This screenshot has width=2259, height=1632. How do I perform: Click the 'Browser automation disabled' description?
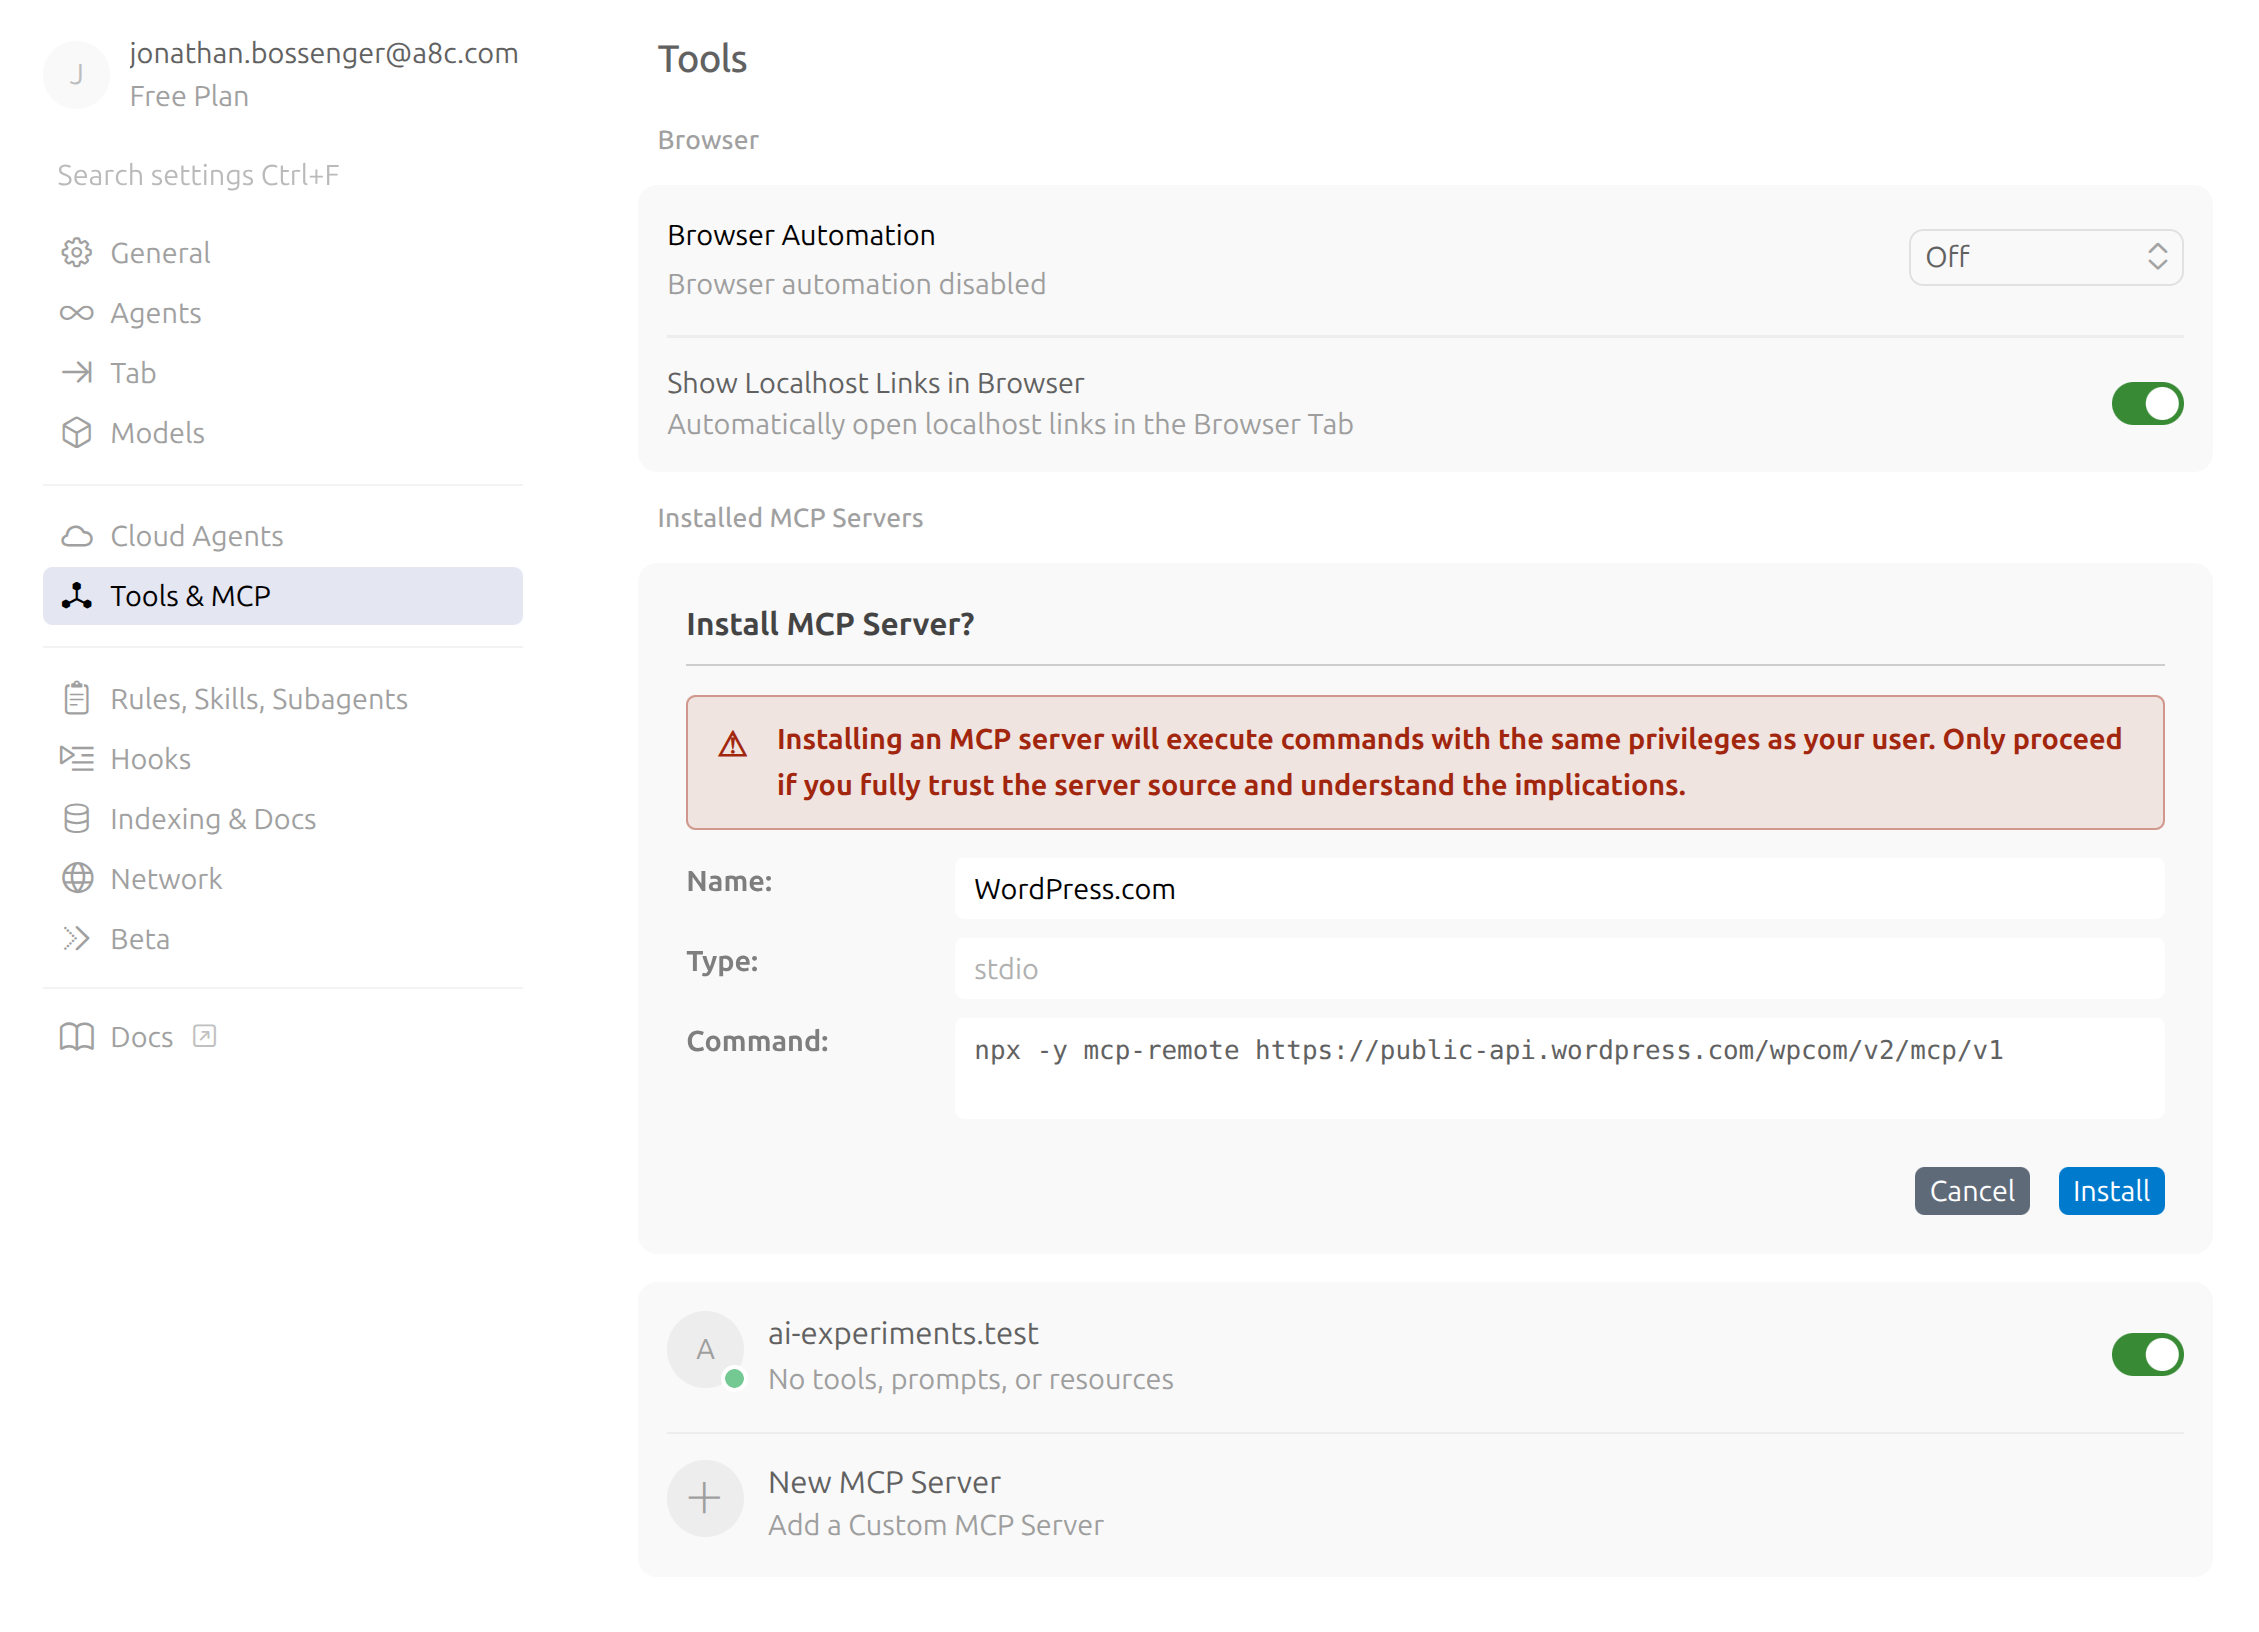point(856,284)
